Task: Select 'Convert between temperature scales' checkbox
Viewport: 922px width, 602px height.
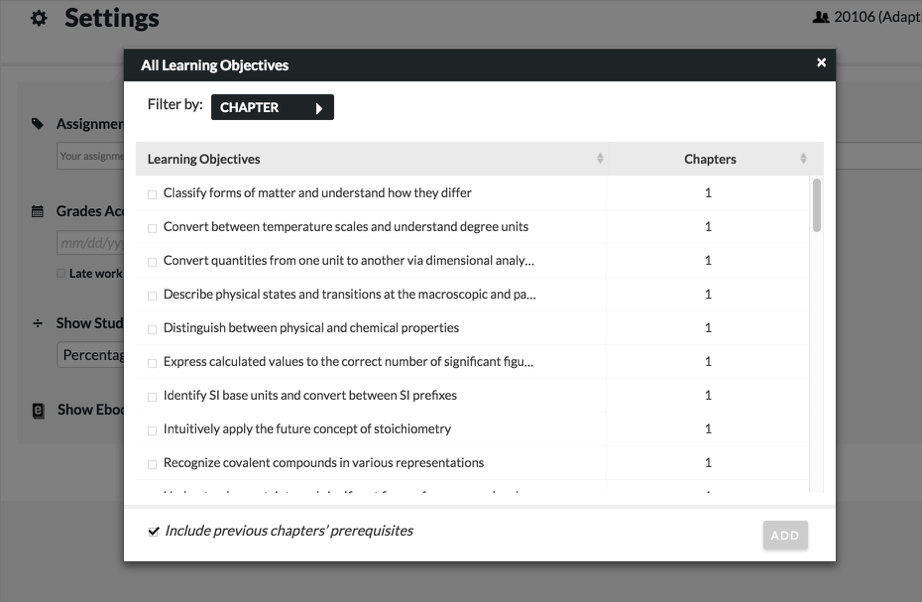Action: (x=152, y=228)
